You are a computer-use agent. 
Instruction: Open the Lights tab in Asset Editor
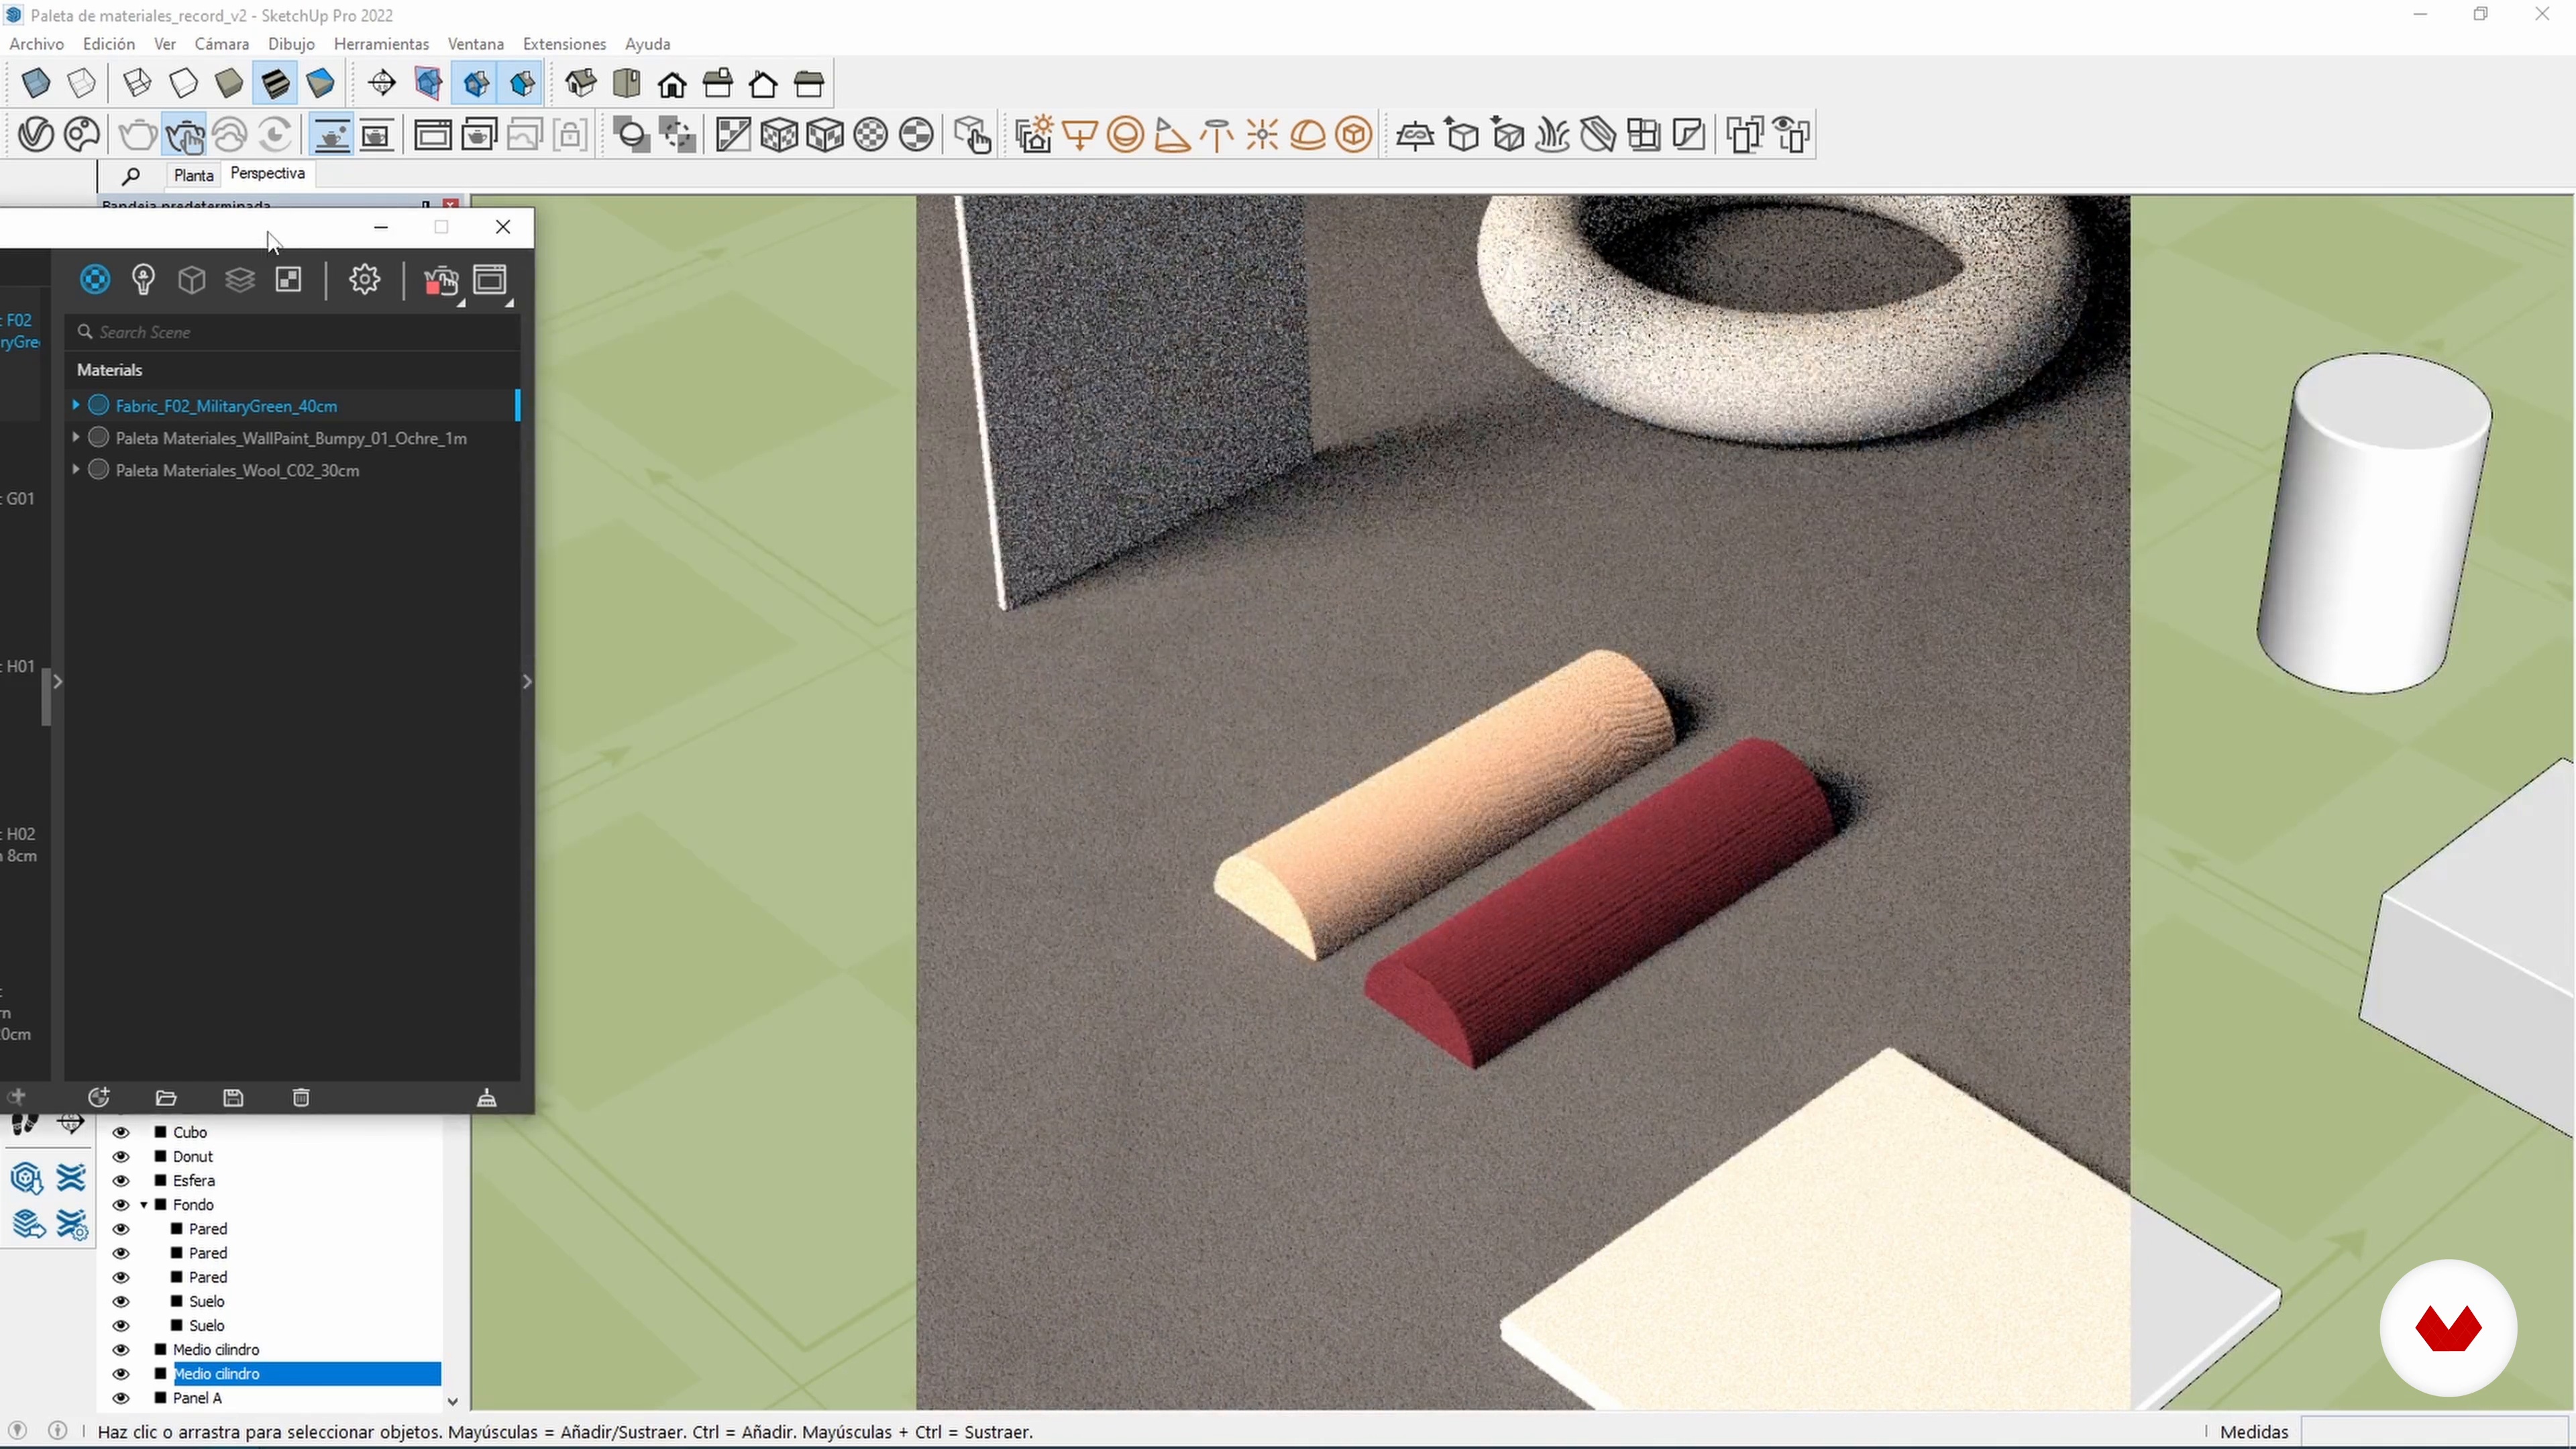[143, 279]
